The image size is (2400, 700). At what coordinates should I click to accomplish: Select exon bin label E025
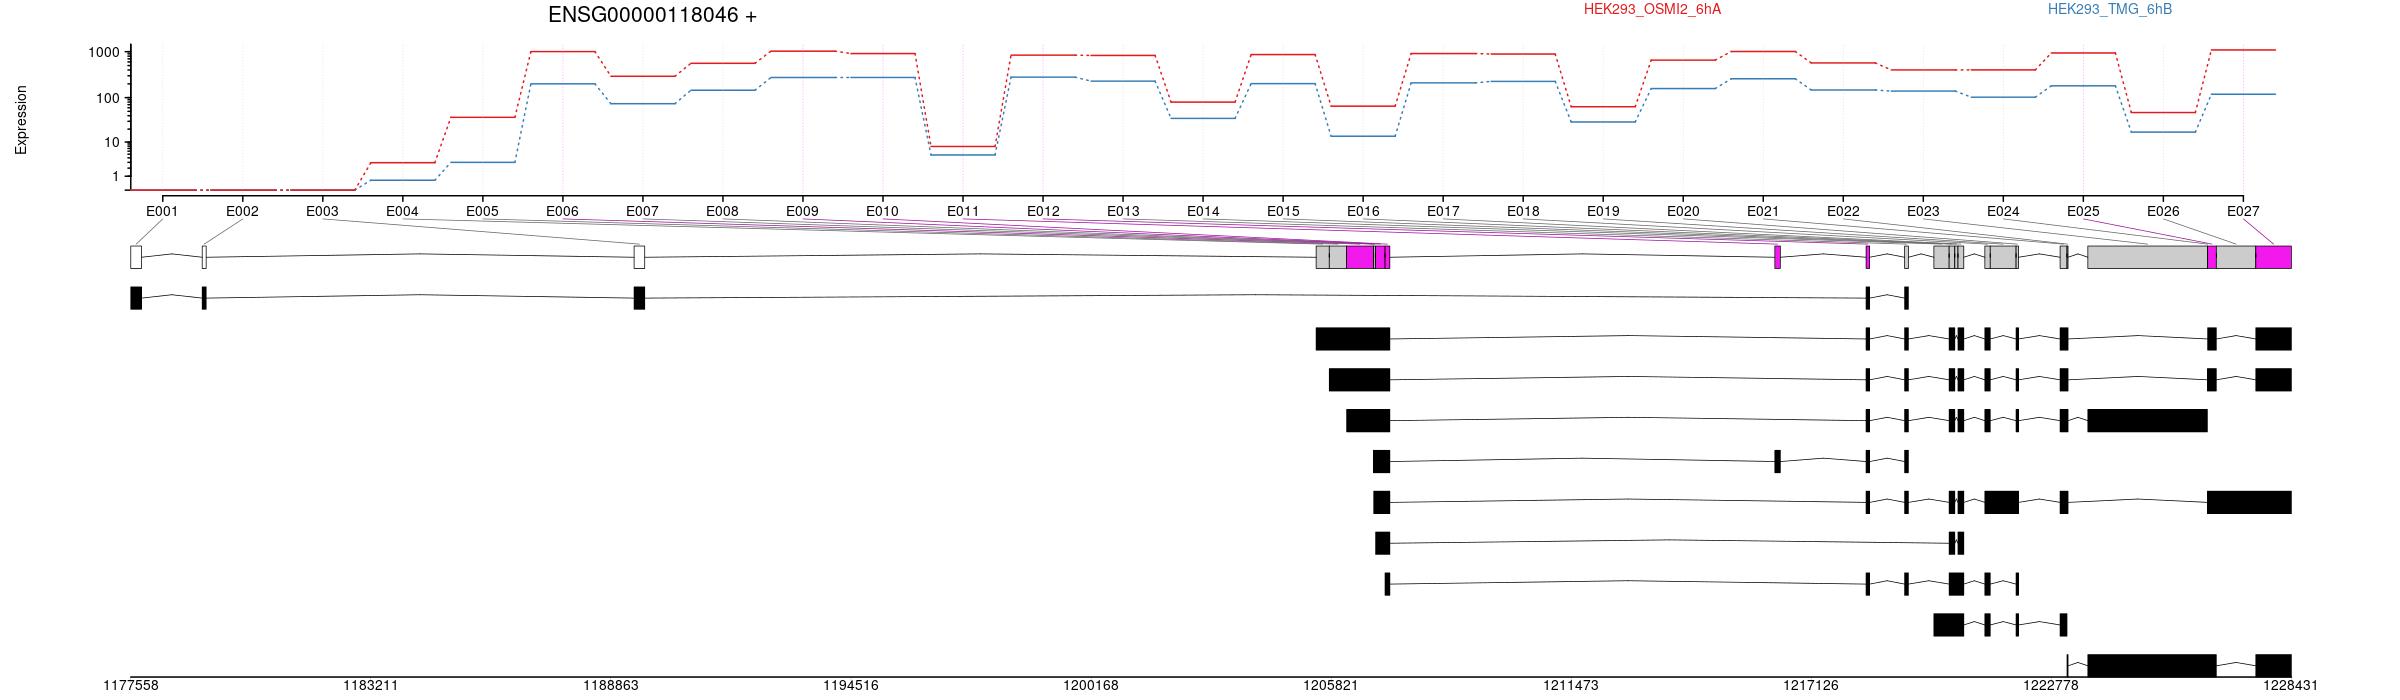[2083, 211]
